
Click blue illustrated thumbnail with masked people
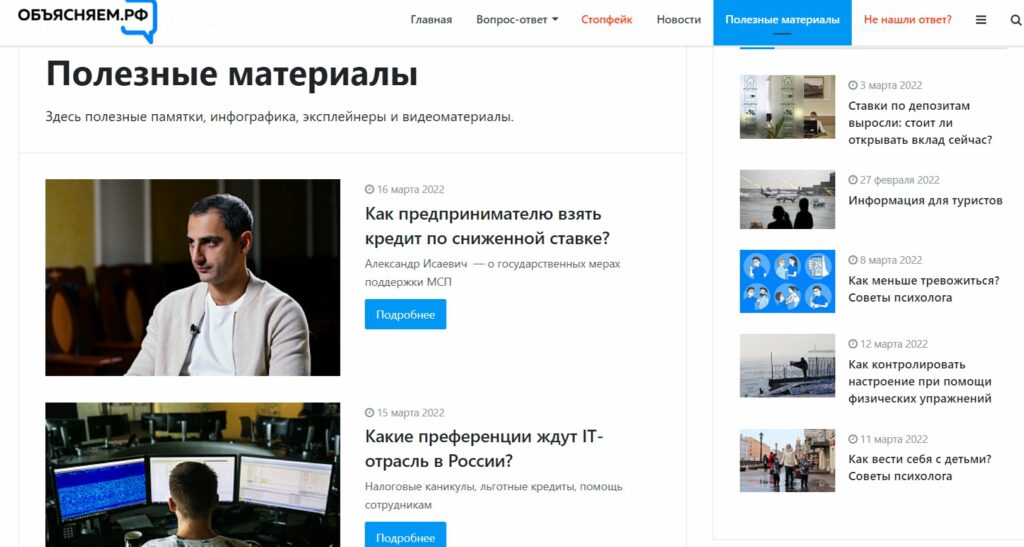tap(787, 281)
